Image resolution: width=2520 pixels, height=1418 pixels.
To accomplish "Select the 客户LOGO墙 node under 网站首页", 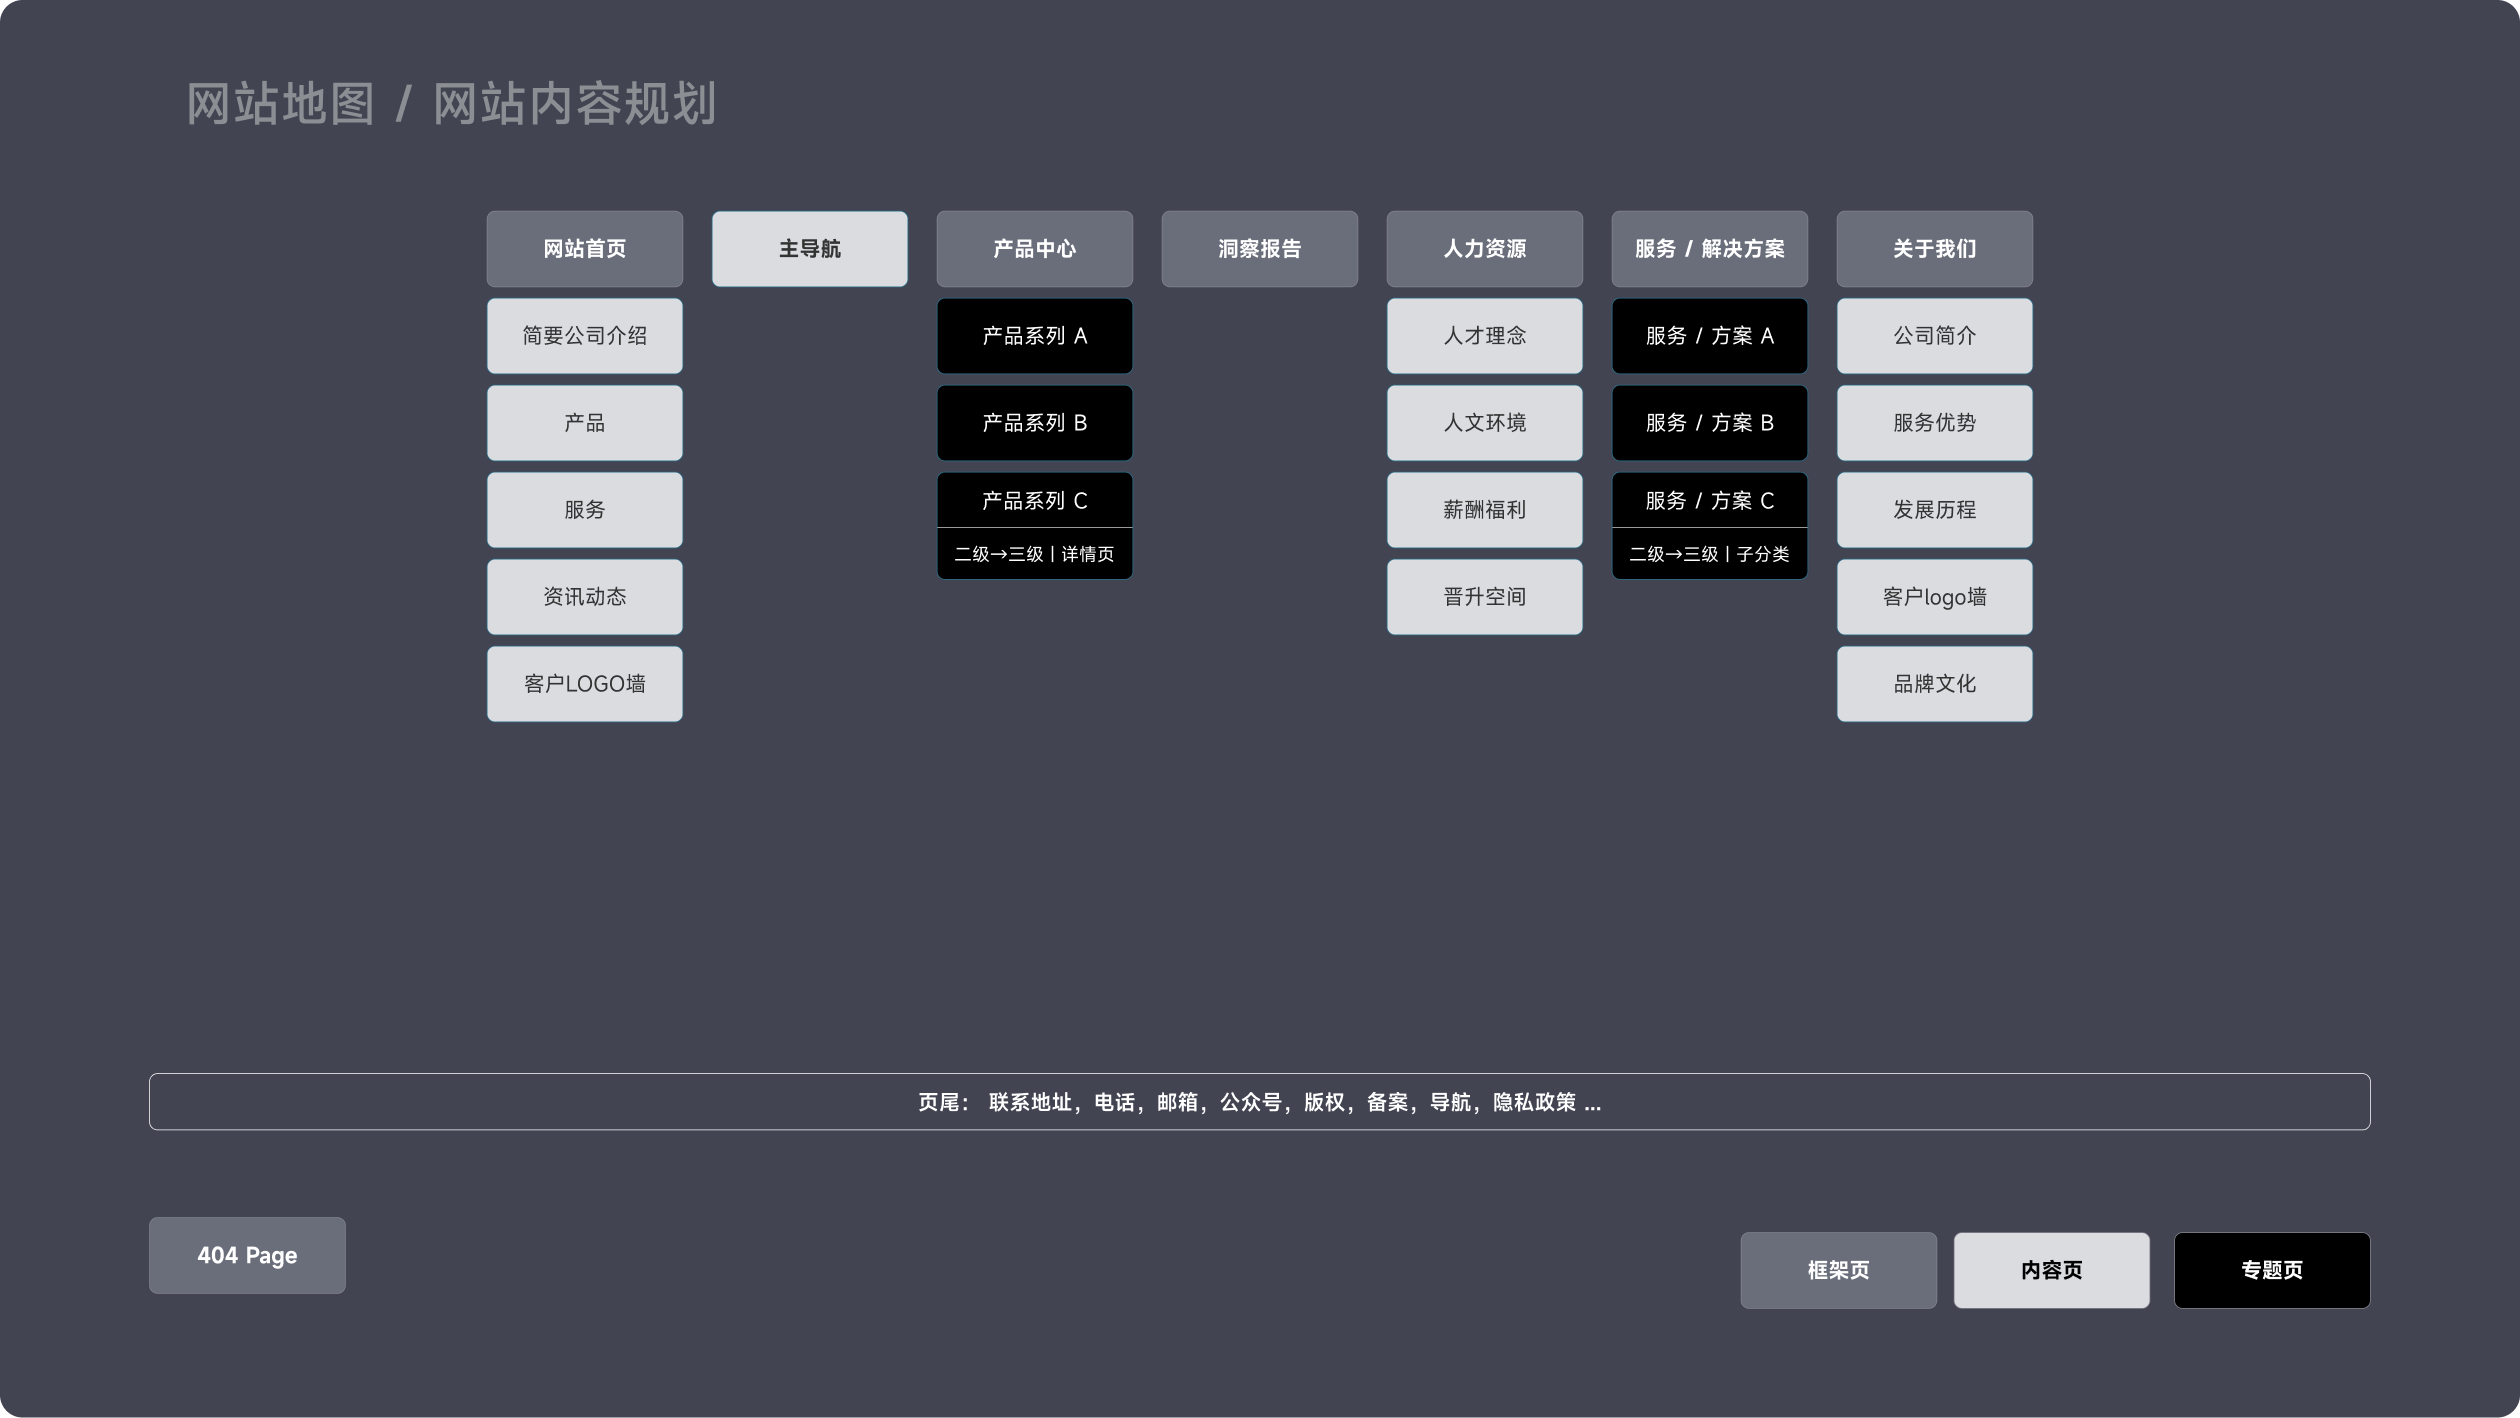I will [x=584, y=683].
